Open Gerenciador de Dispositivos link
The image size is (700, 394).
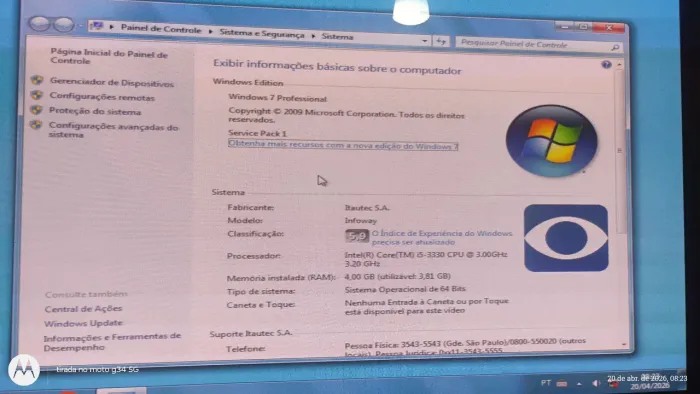click(x=112, y=83)
